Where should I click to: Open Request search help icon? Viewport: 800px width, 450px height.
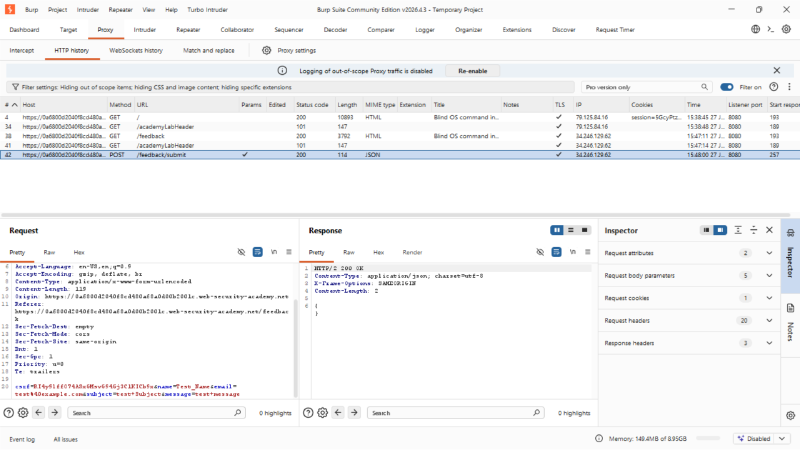(9, 413)
